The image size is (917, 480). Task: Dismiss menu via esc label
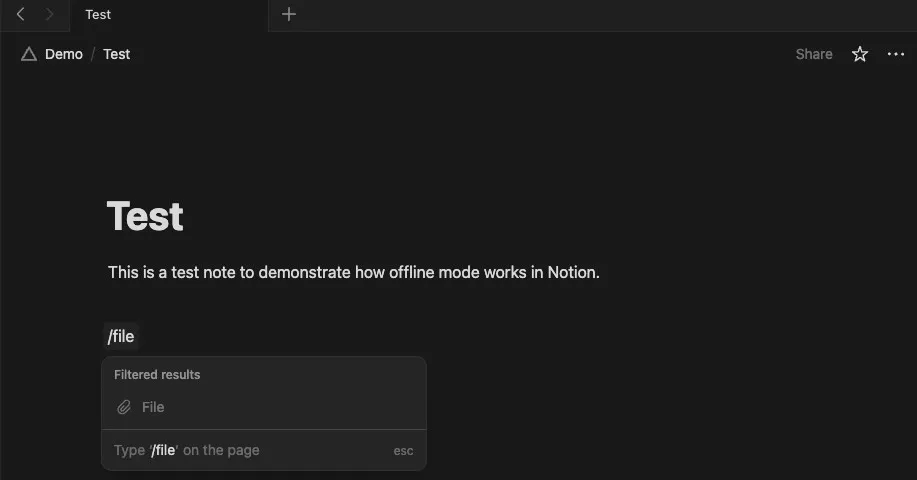[x=403, y=451]
